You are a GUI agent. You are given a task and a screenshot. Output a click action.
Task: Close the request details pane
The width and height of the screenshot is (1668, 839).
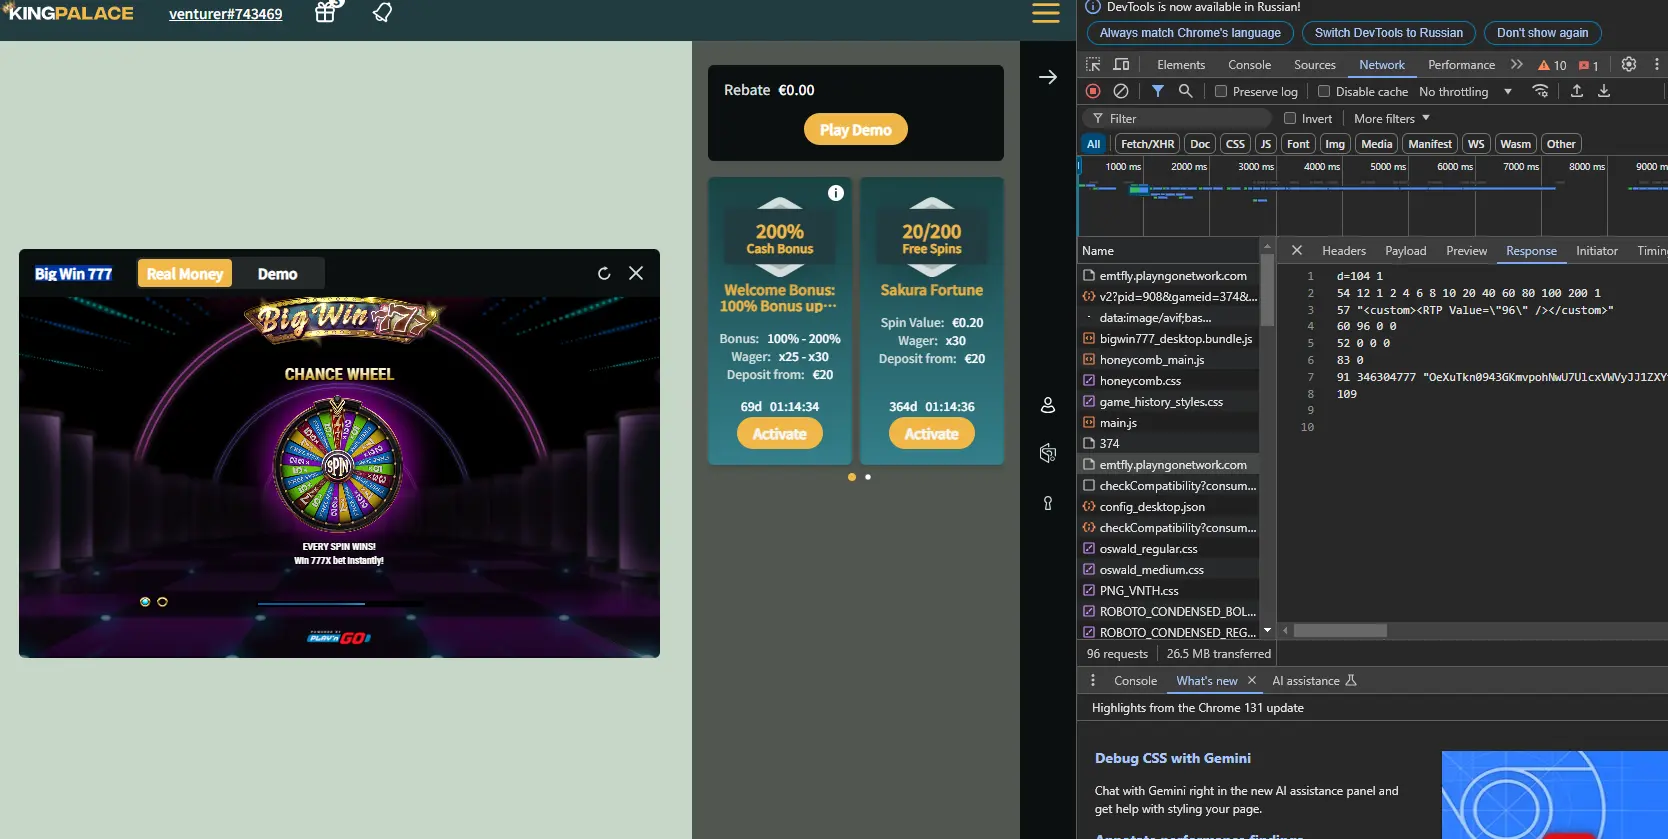click(x=1297, y=251)
